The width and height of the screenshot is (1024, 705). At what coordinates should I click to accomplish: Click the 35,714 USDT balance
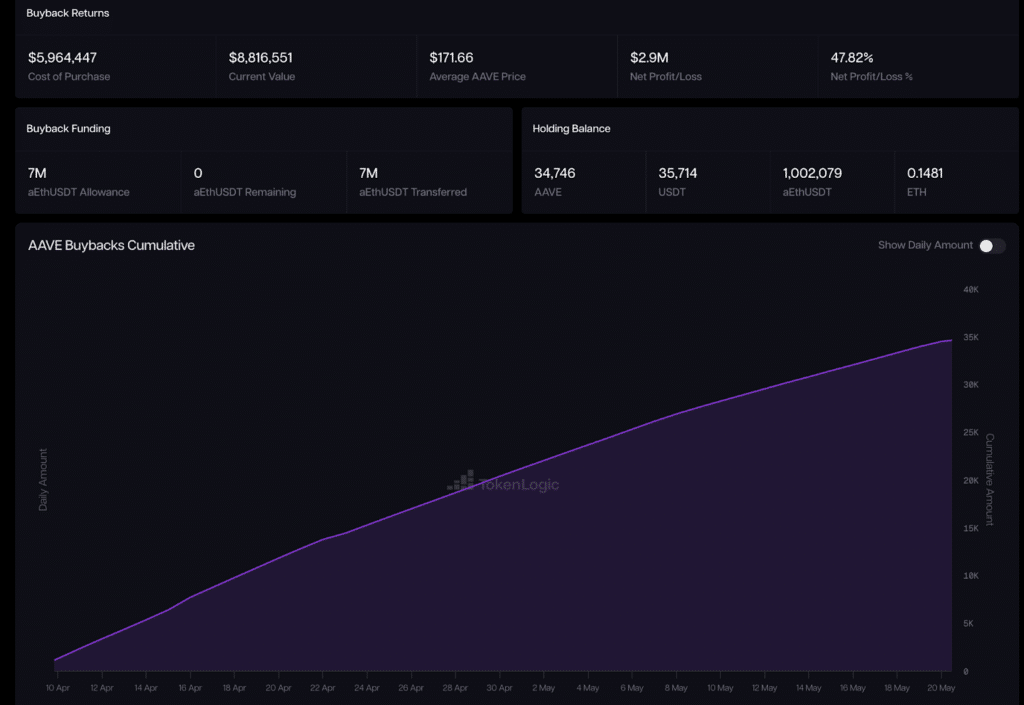[x=677, y=173]
